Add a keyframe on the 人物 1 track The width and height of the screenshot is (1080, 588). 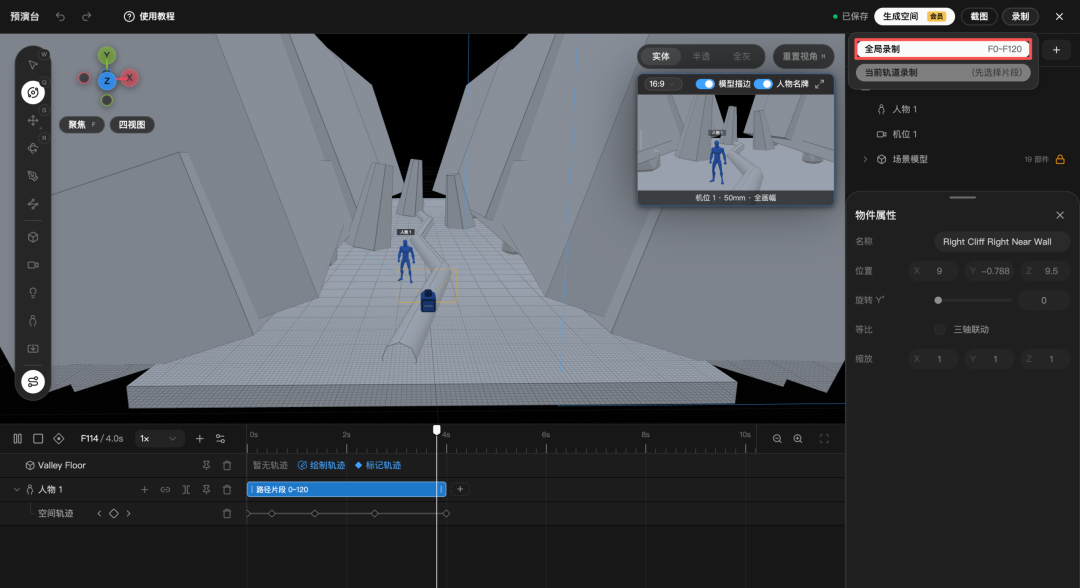[x=145, y=490]
